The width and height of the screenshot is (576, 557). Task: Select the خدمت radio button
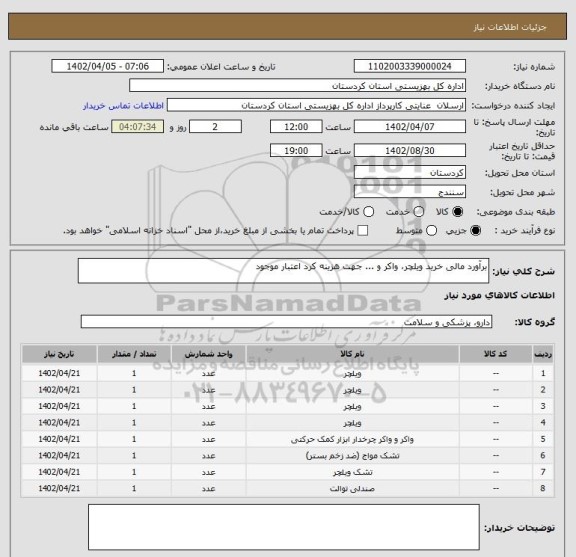click(x=419, y=212)
